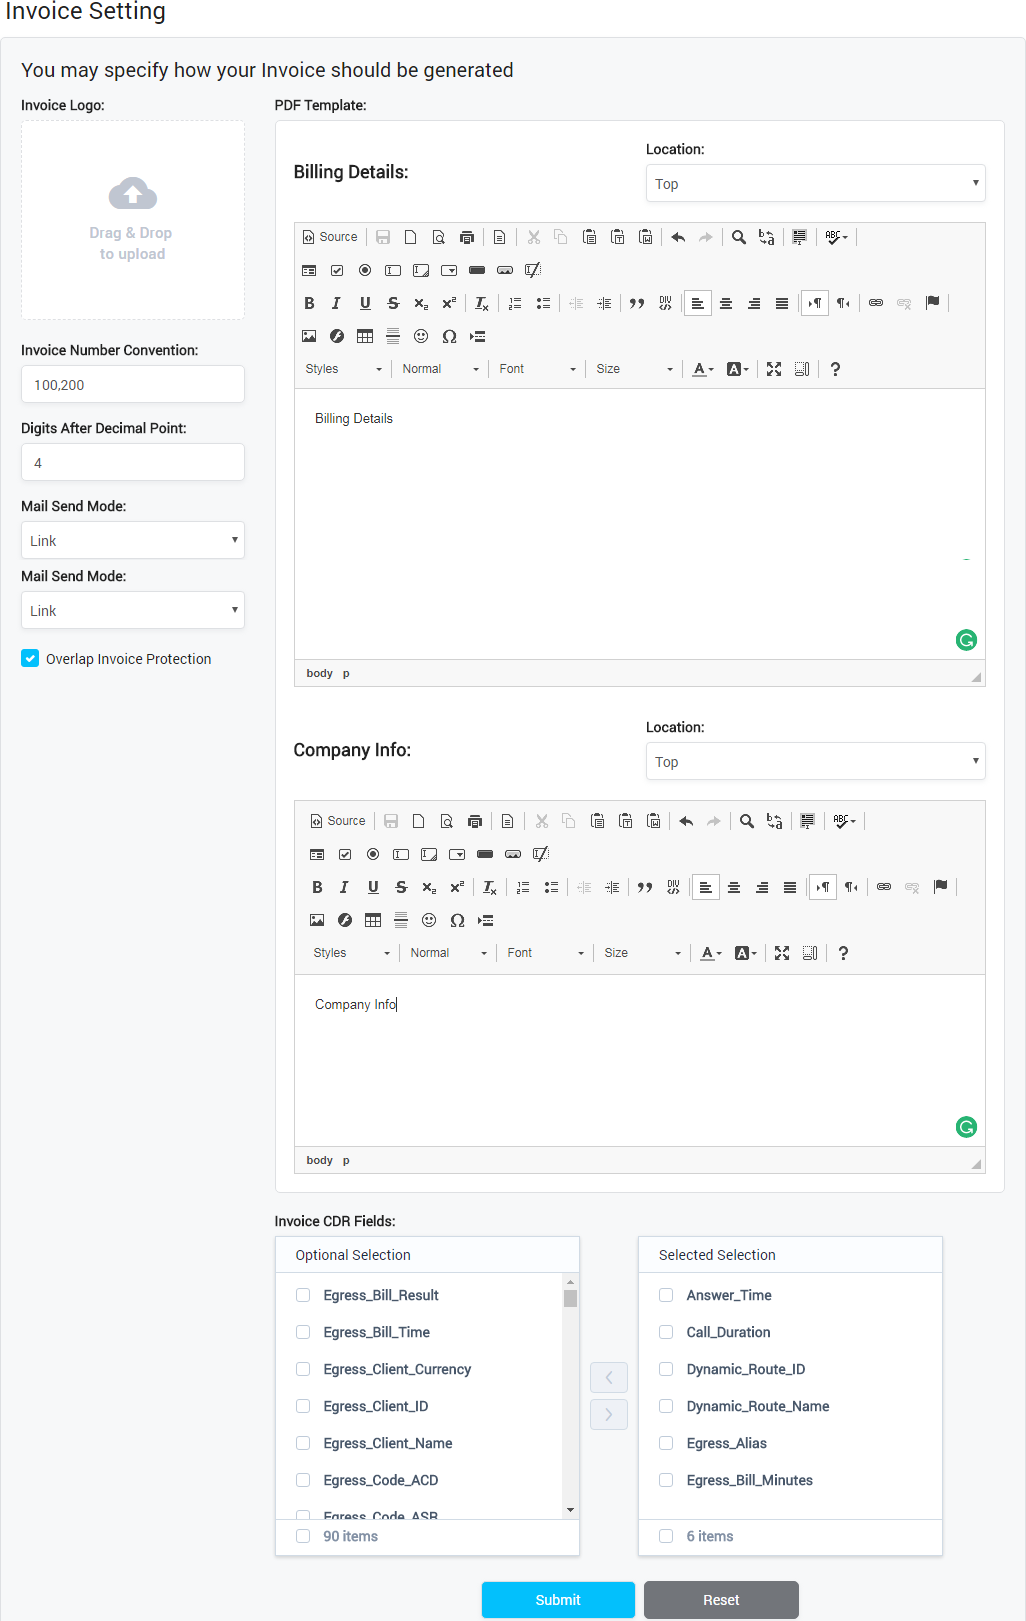Open second Mail Send Mode dropdown

click(x=133, y=610)
